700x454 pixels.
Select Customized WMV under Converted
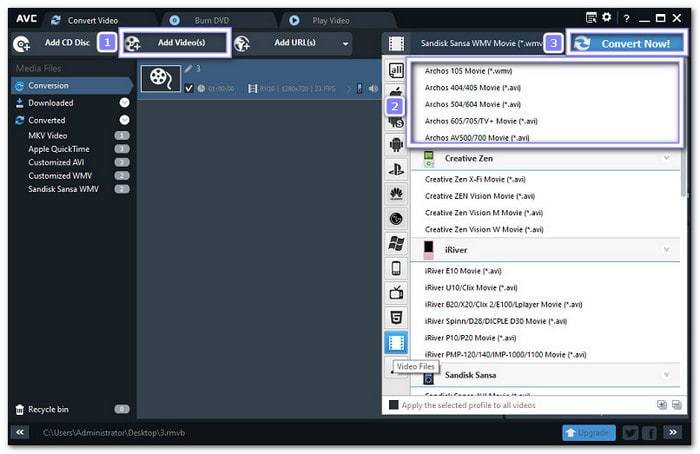point(60,176)
